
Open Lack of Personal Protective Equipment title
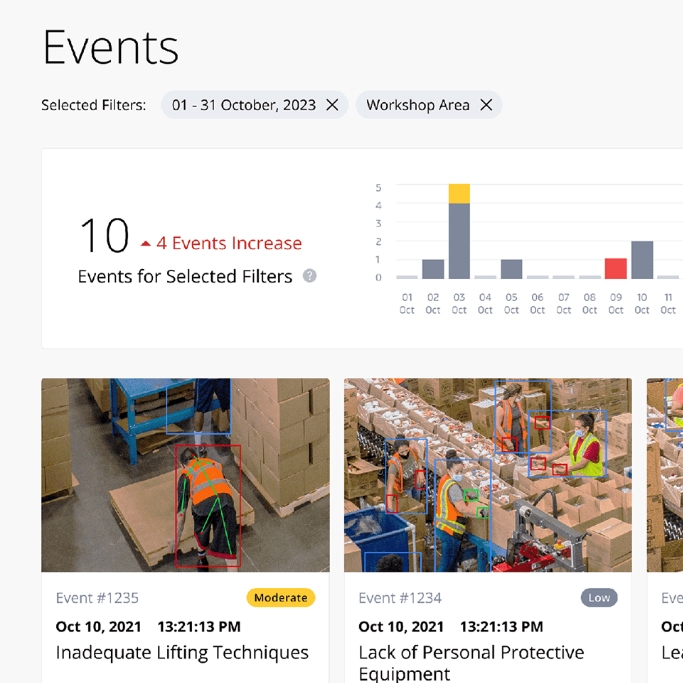coord(471,663)
